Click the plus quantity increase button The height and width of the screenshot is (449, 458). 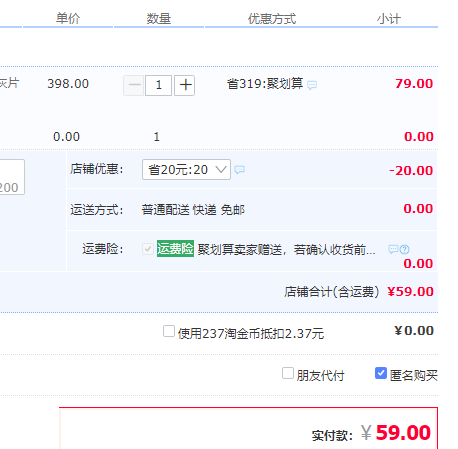click(x=184, y=85)
